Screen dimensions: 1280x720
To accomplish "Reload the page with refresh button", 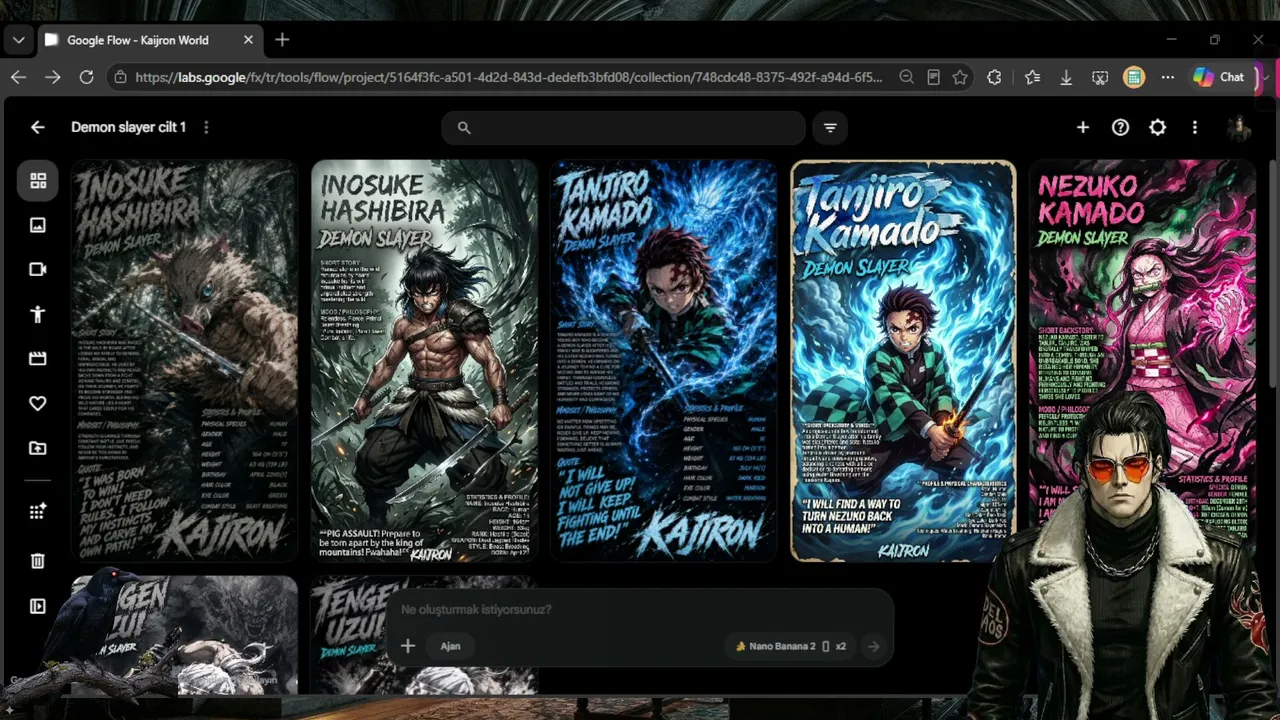I will [x=86, y=77].
